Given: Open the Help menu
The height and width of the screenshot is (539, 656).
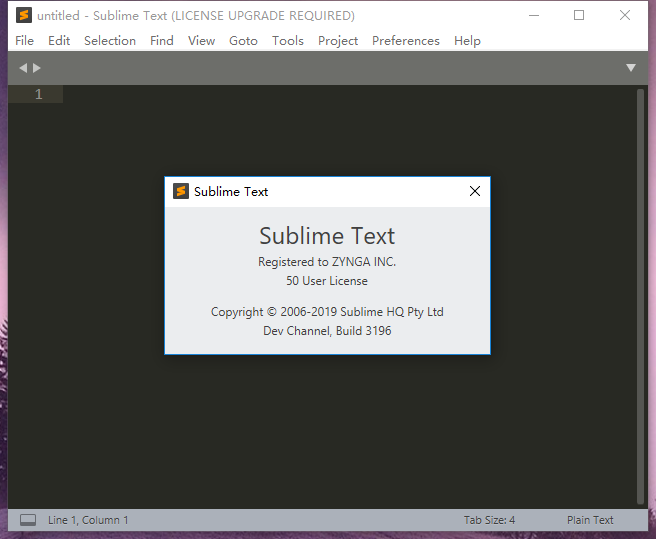Looking at the screenshot, I should click(467, 41).
